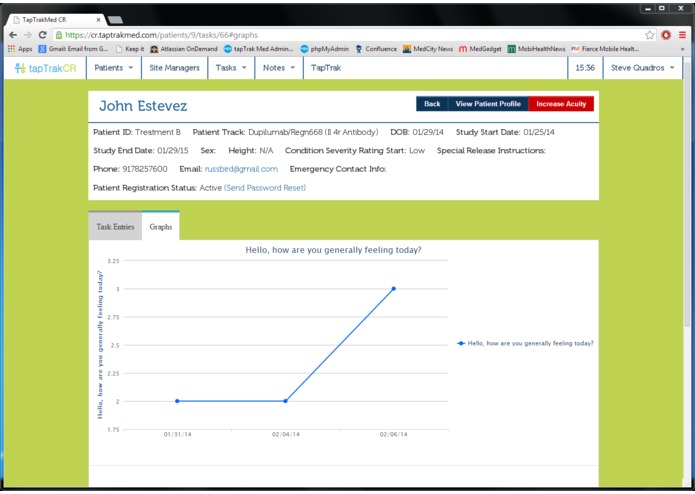Click the Patient ID value Treatment B
Screen dimensions: 695x494
158,132
